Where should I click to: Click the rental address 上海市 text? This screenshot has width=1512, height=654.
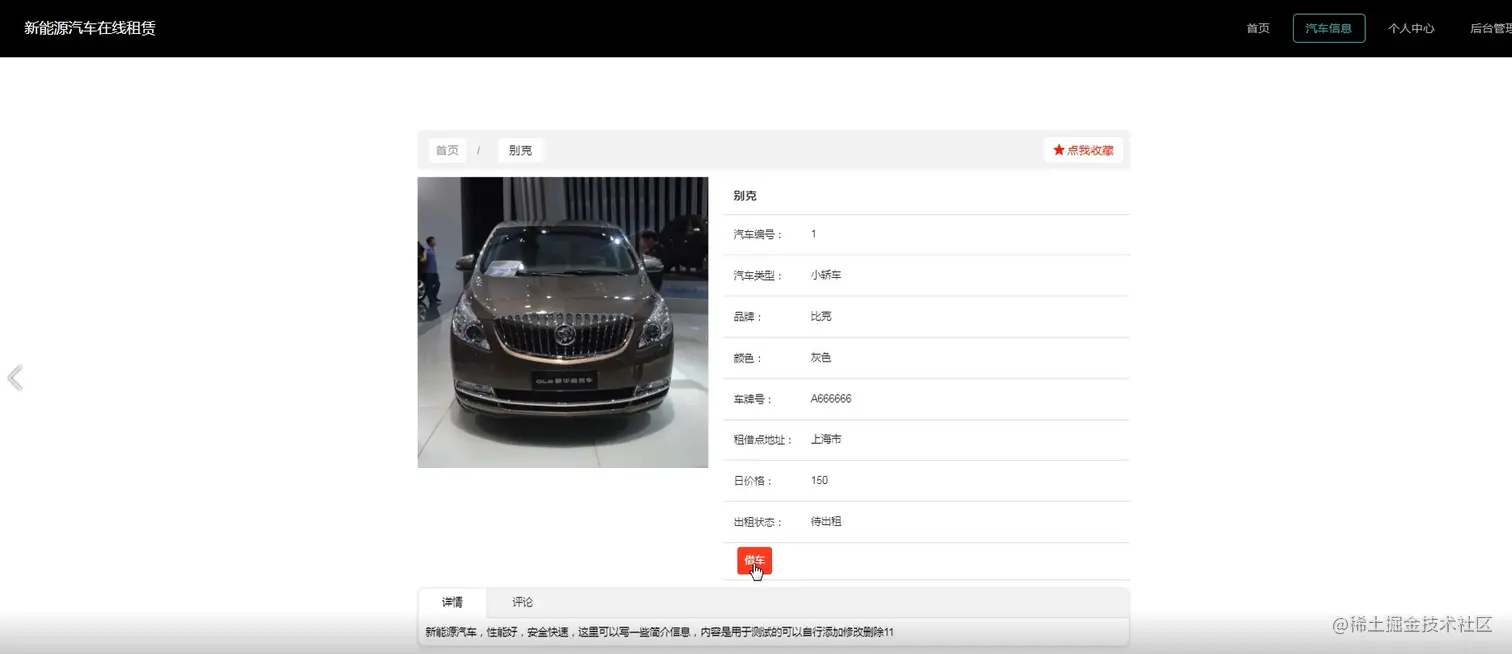coord(825,439)
